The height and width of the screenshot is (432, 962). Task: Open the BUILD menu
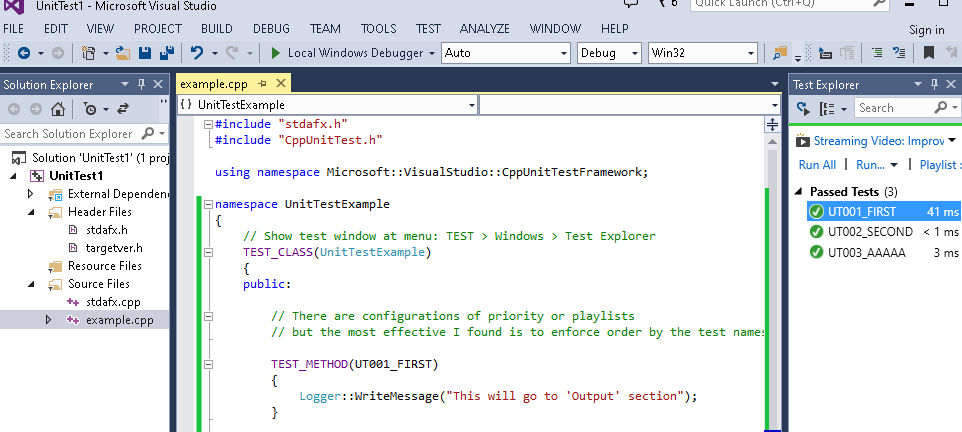217,29
